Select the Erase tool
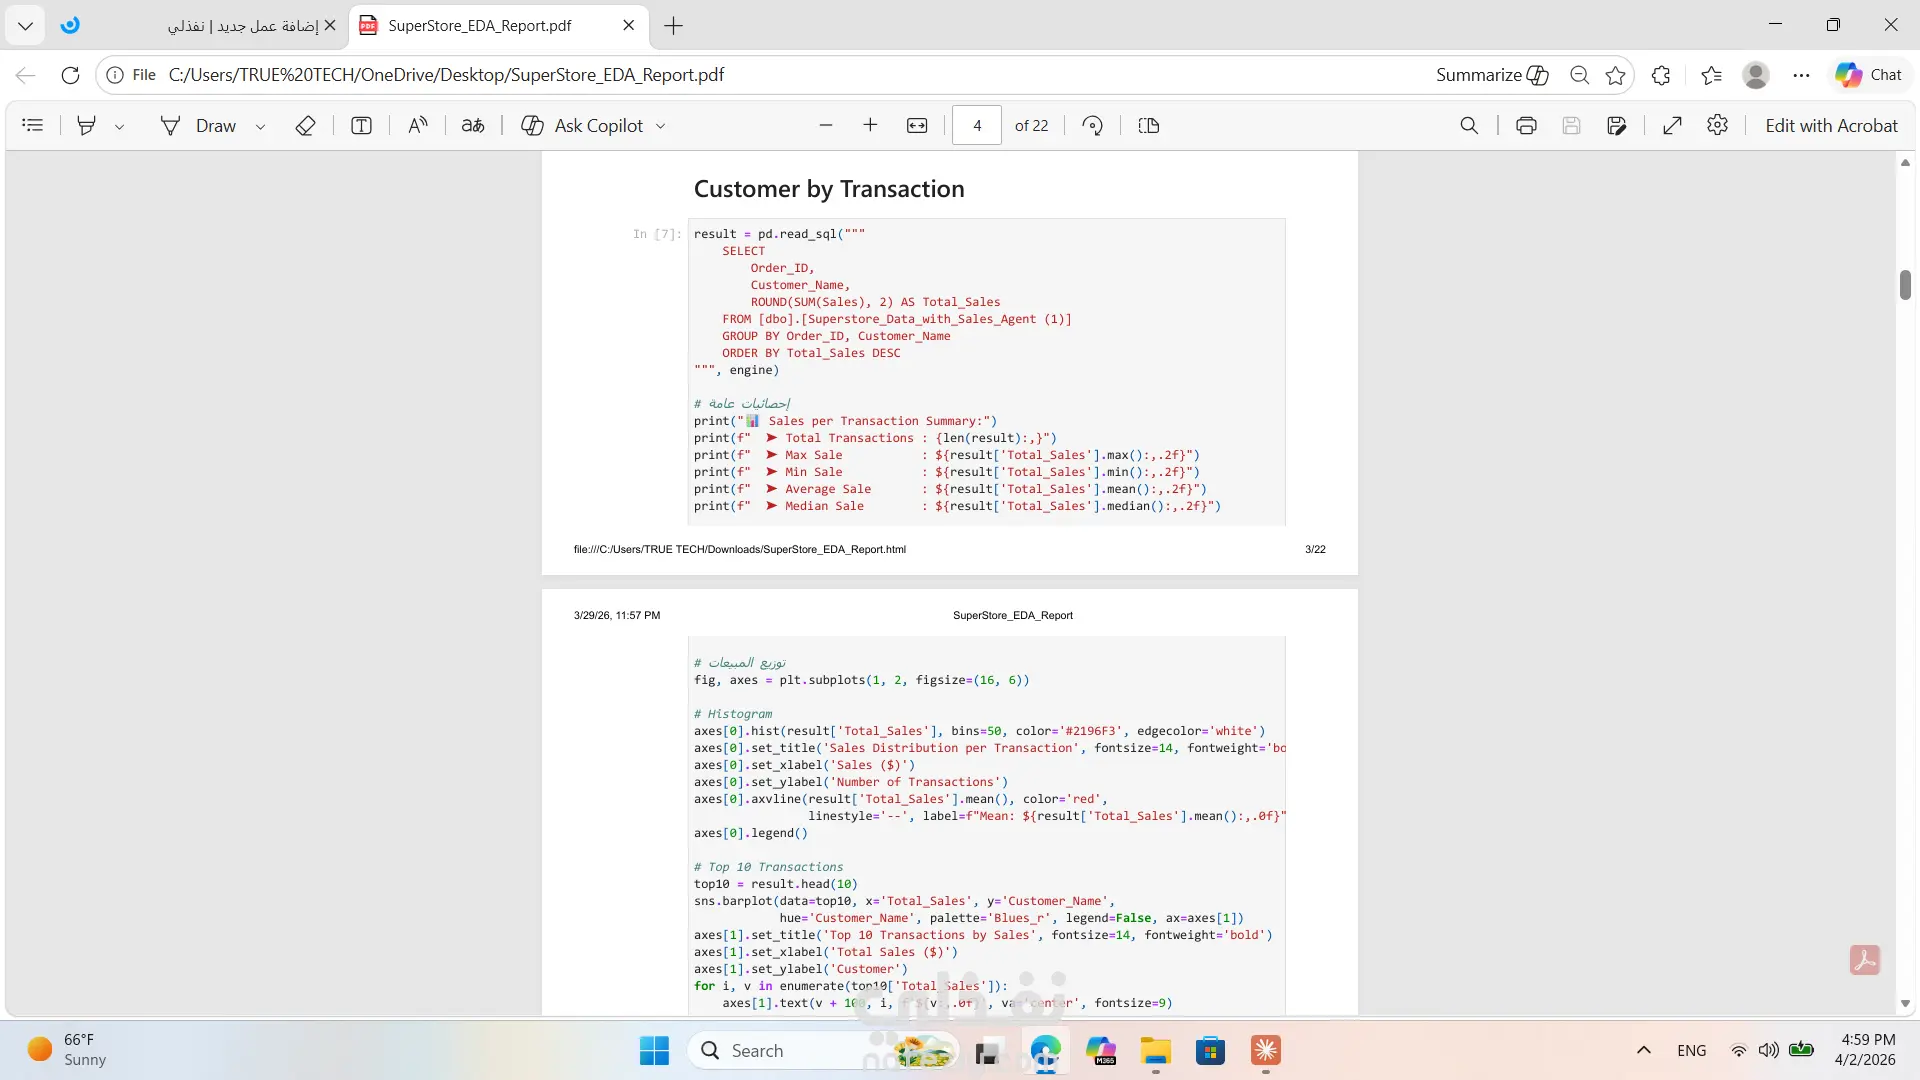Viewport: 1920px width, 1080px height. click(306, 125)
